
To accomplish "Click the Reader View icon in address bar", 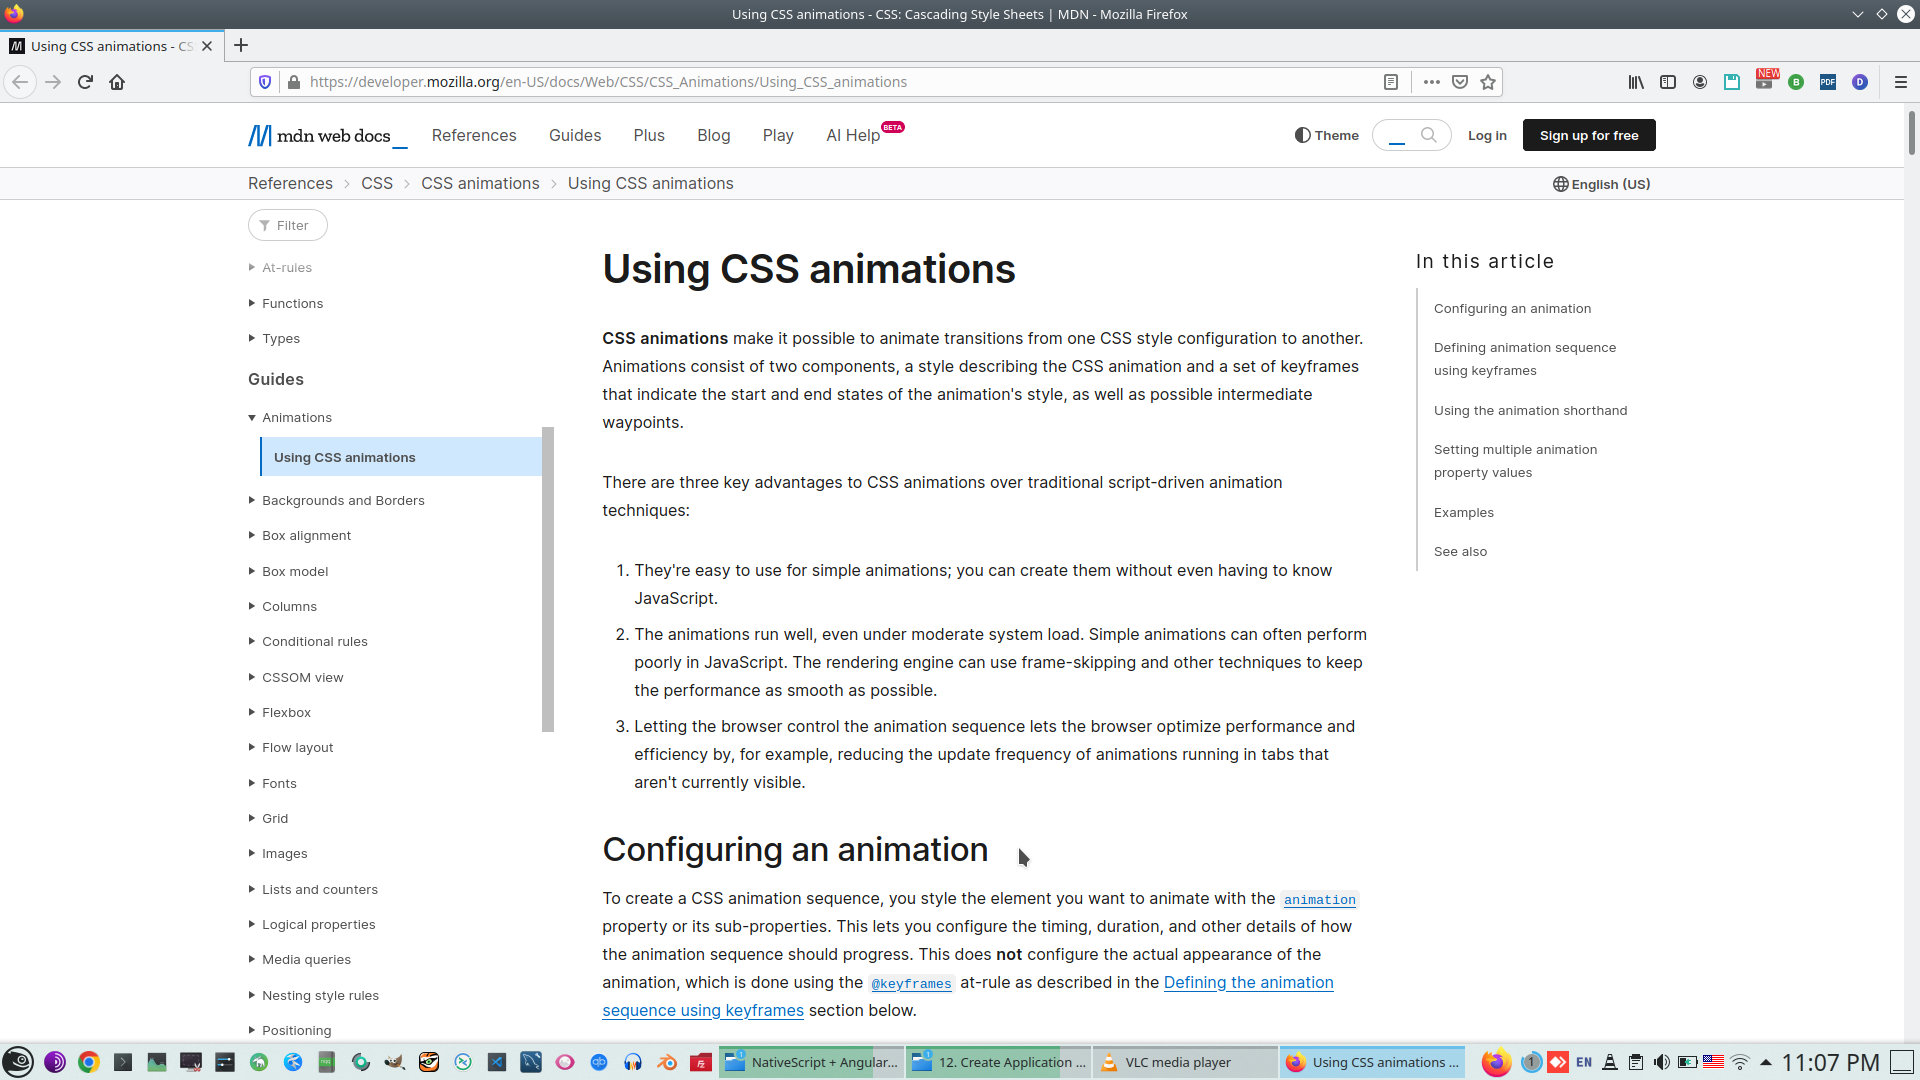I will pyautogui.click(x=1390, y=82).
